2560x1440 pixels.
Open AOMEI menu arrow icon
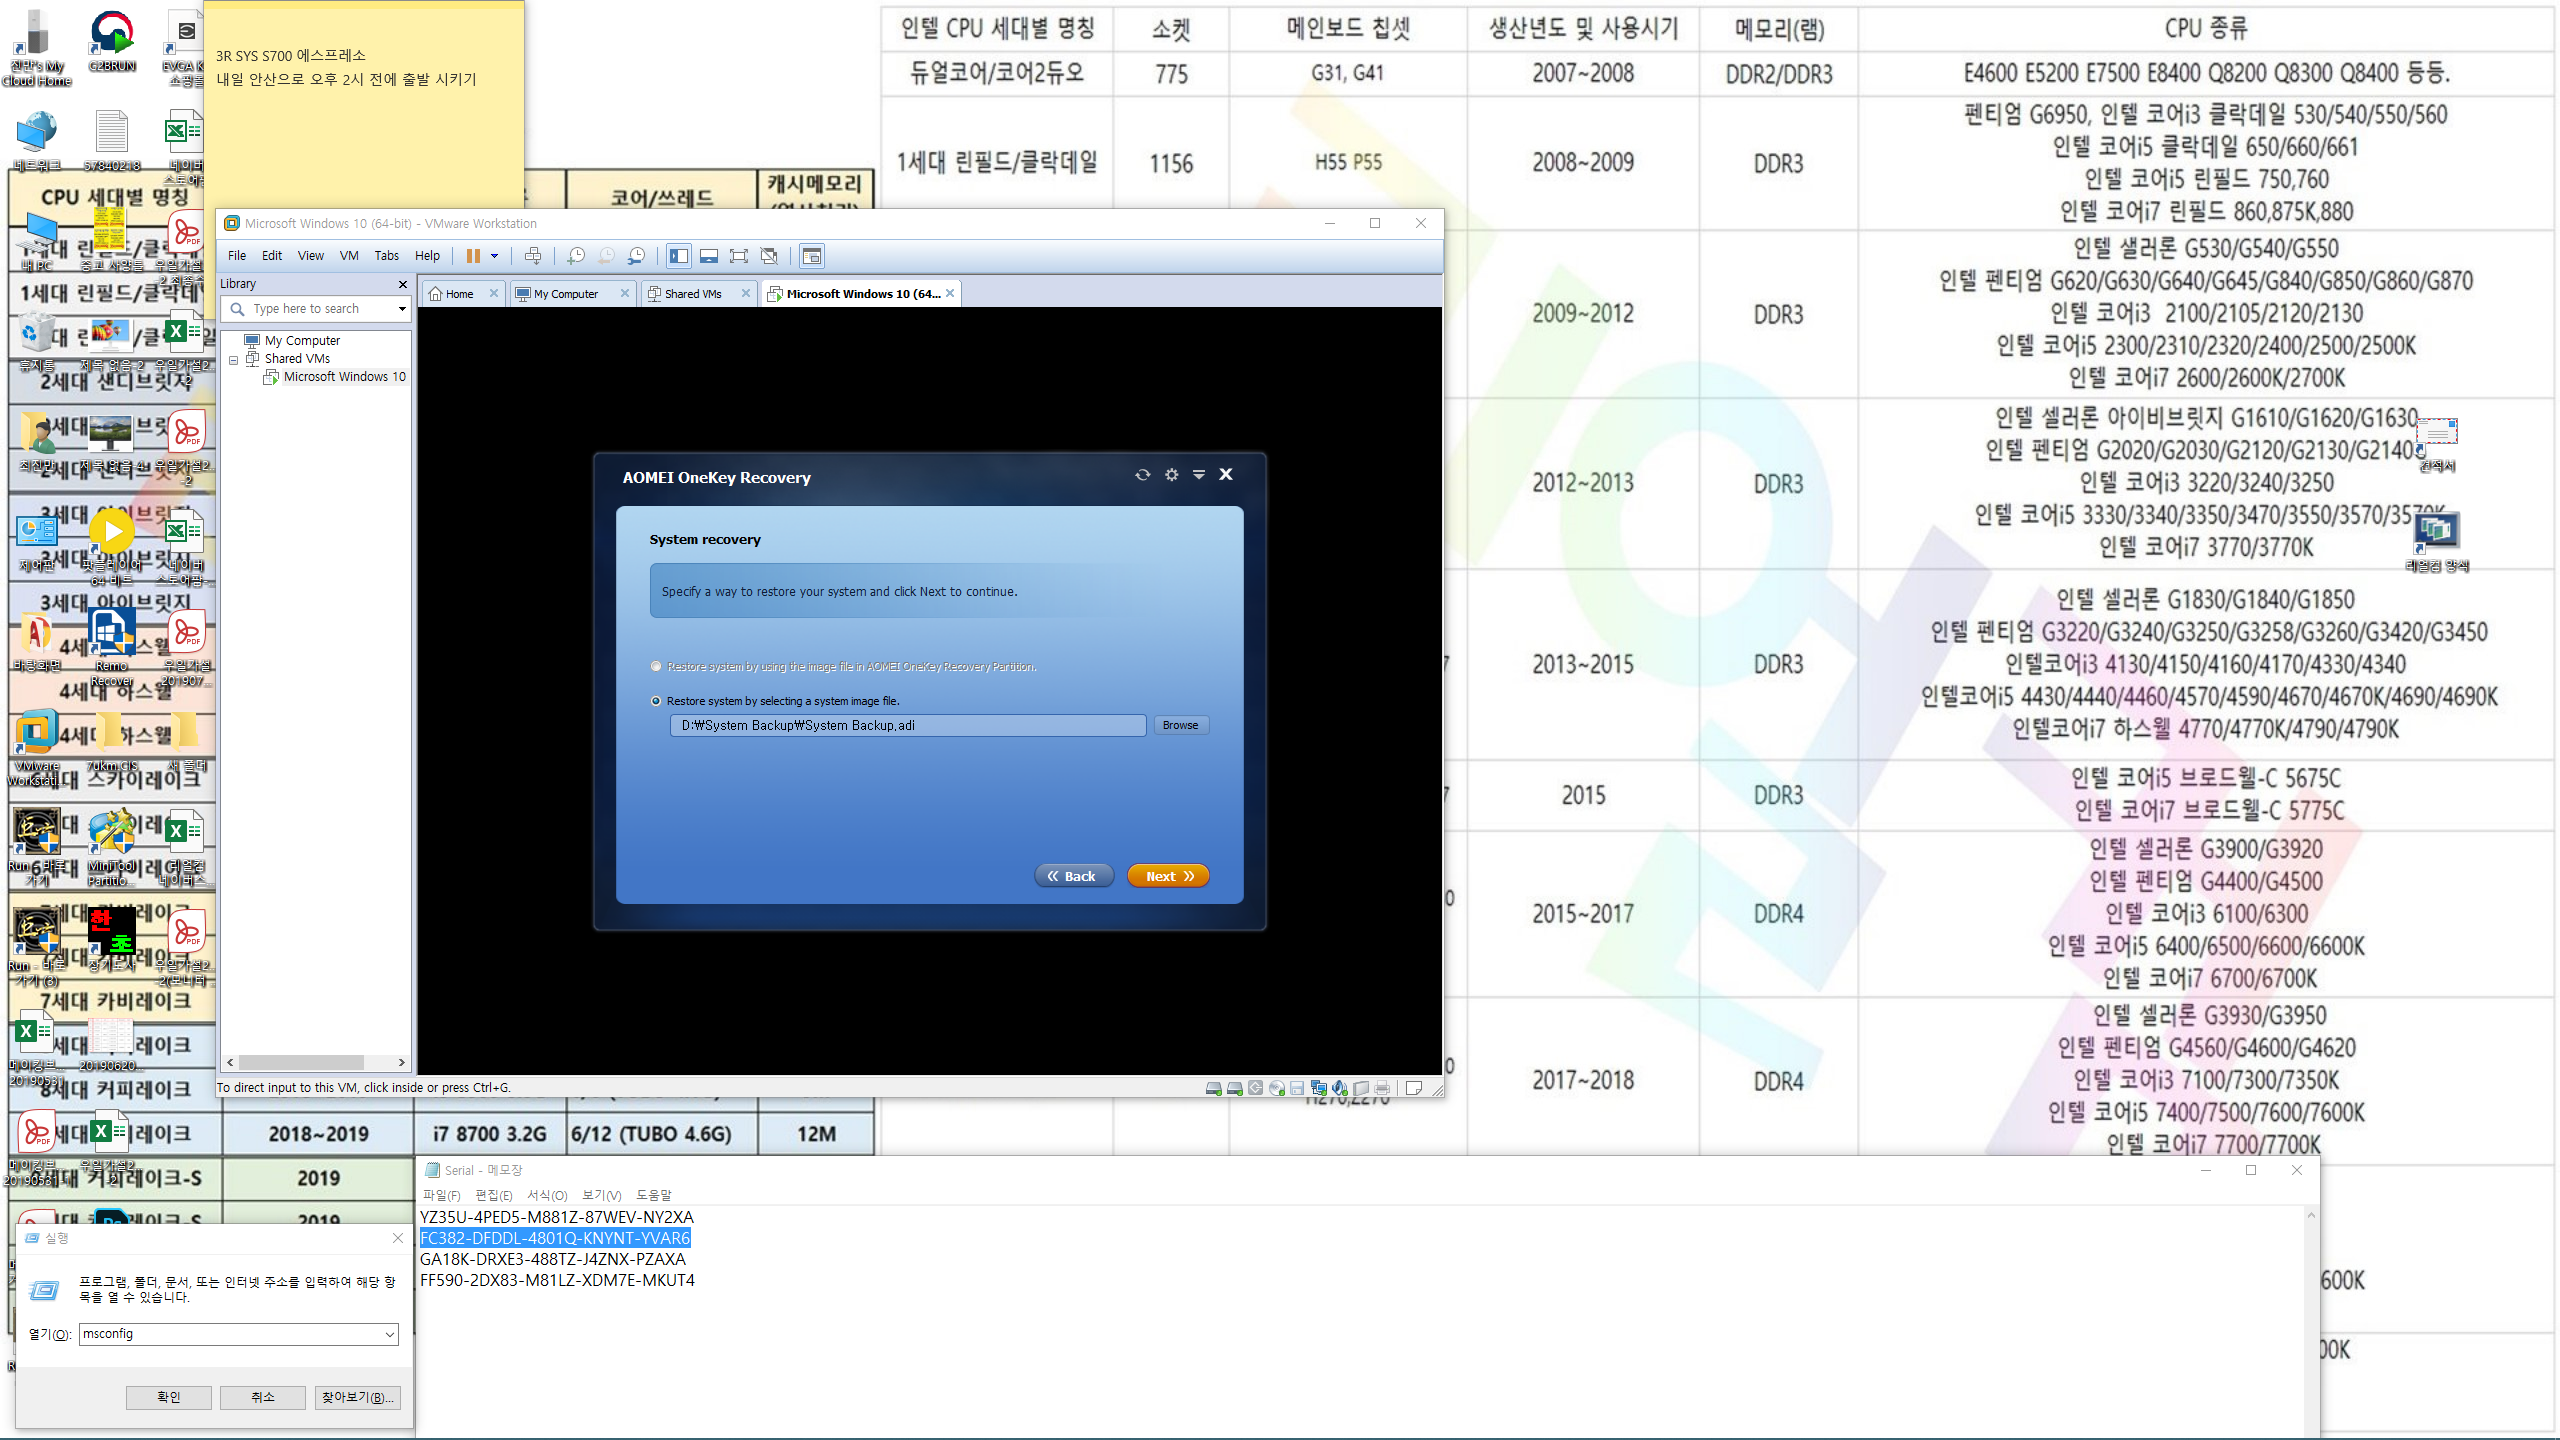pyautogui.click(x=1198, y=475)
